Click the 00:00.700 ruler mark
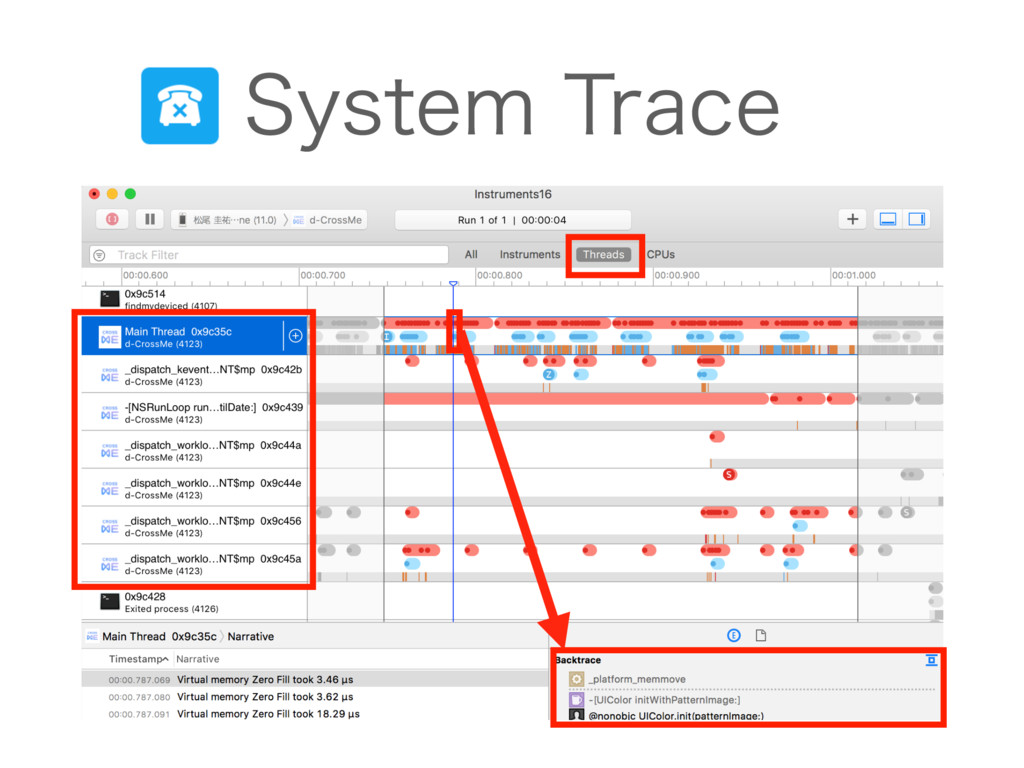The height and width of the screenshot is (768, 1024). (x=323, y=276)
